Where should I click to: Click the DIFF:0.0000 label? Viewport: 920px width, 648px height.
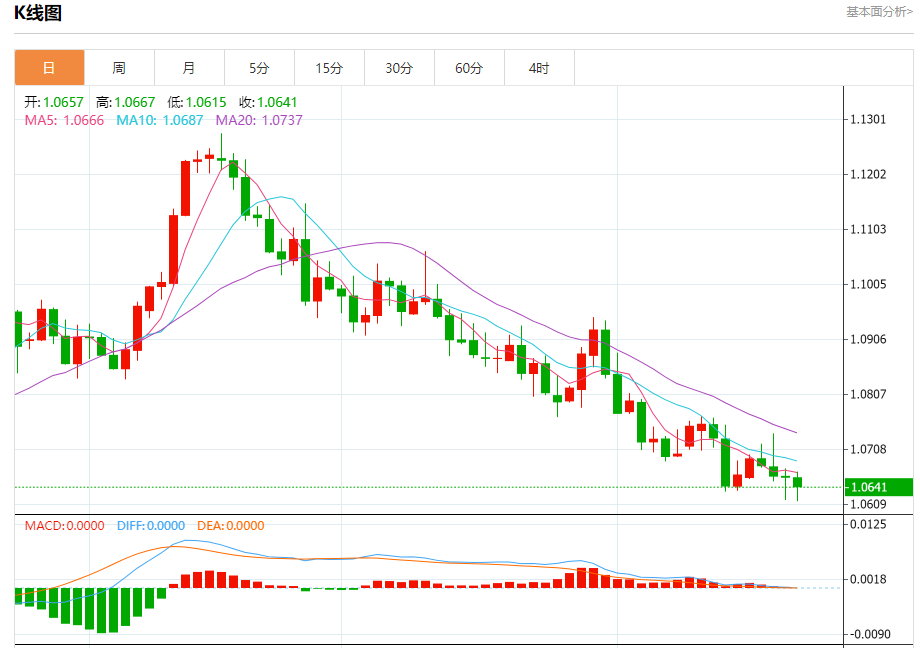tap(151, 526)
